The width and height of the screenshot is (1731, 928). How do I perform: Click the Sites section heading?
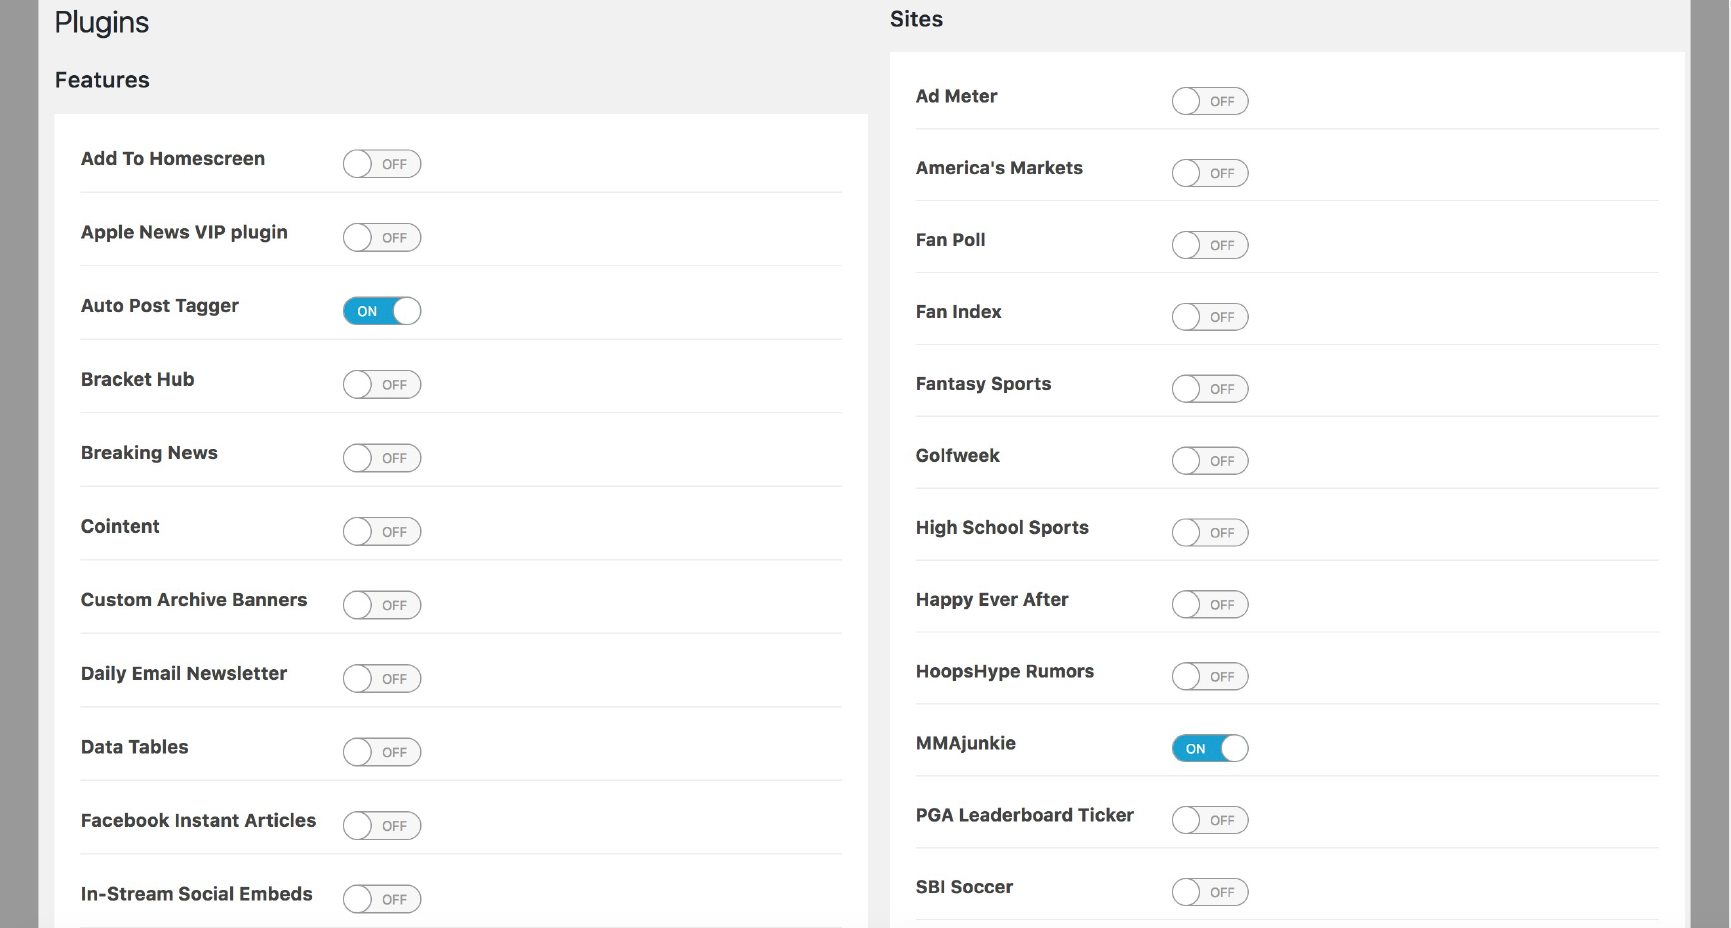pyautogui.click(x=917, y=19)
